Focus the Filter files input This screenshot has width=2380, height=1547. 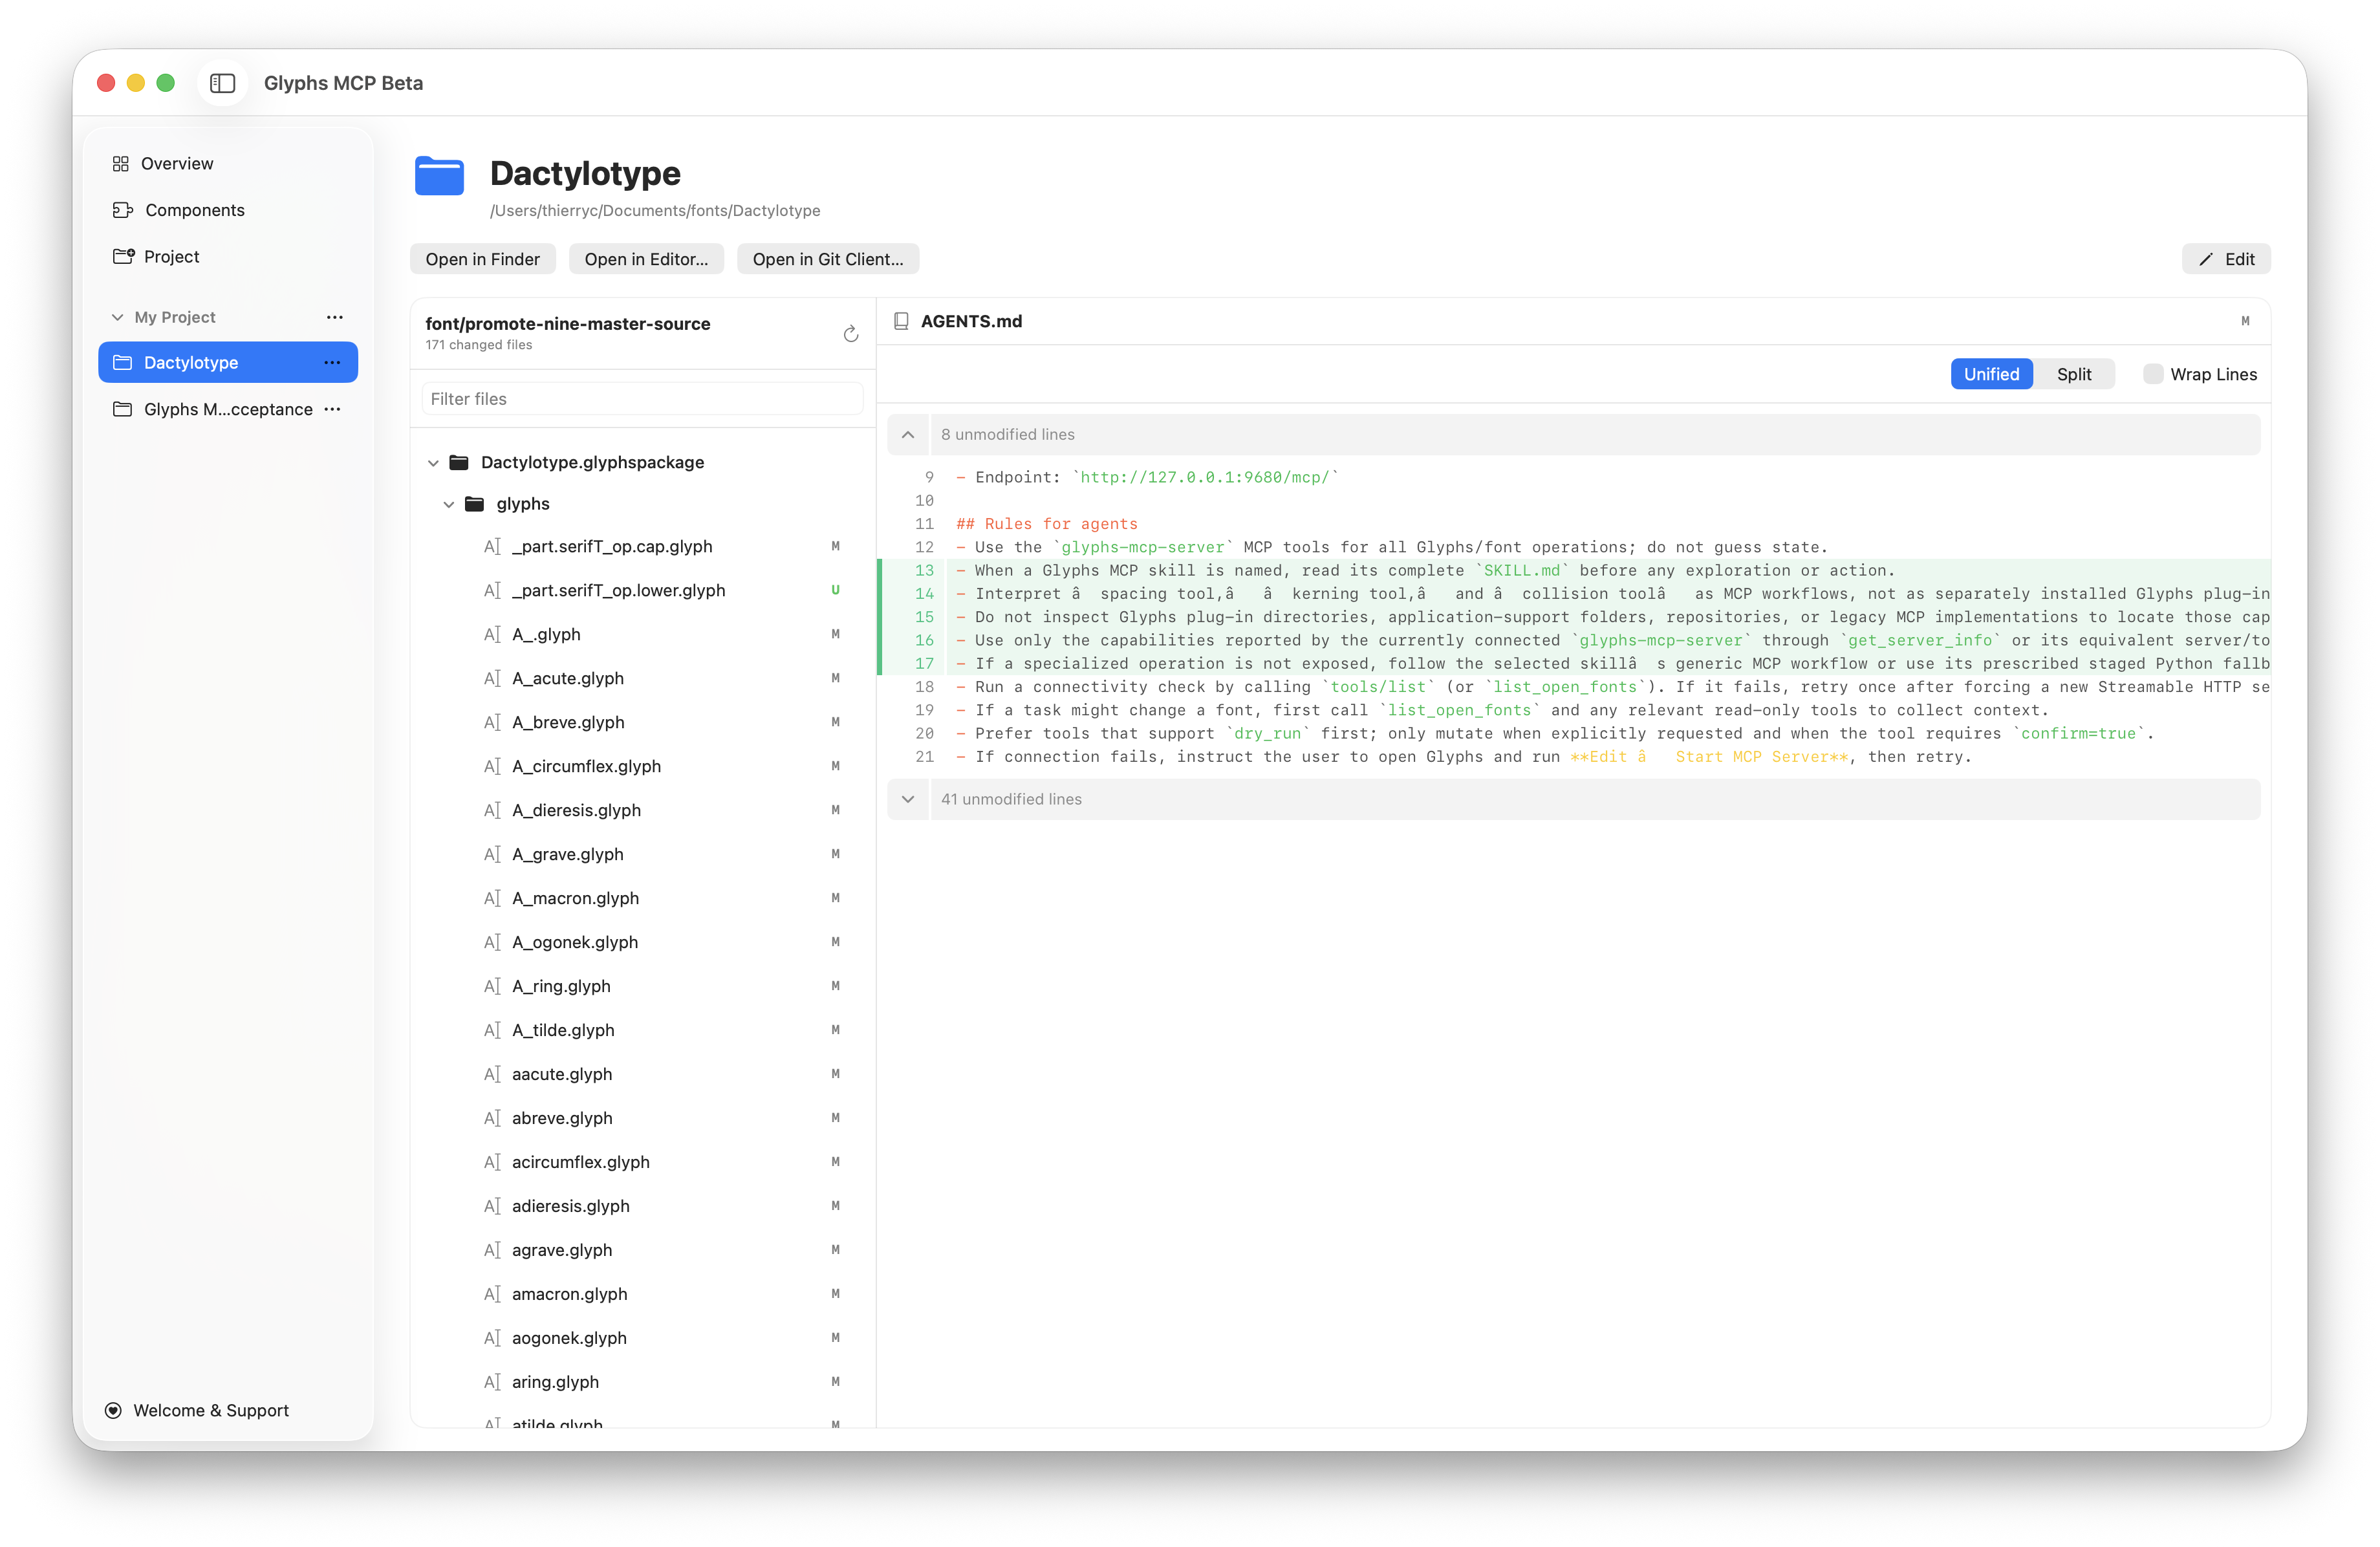642,399
